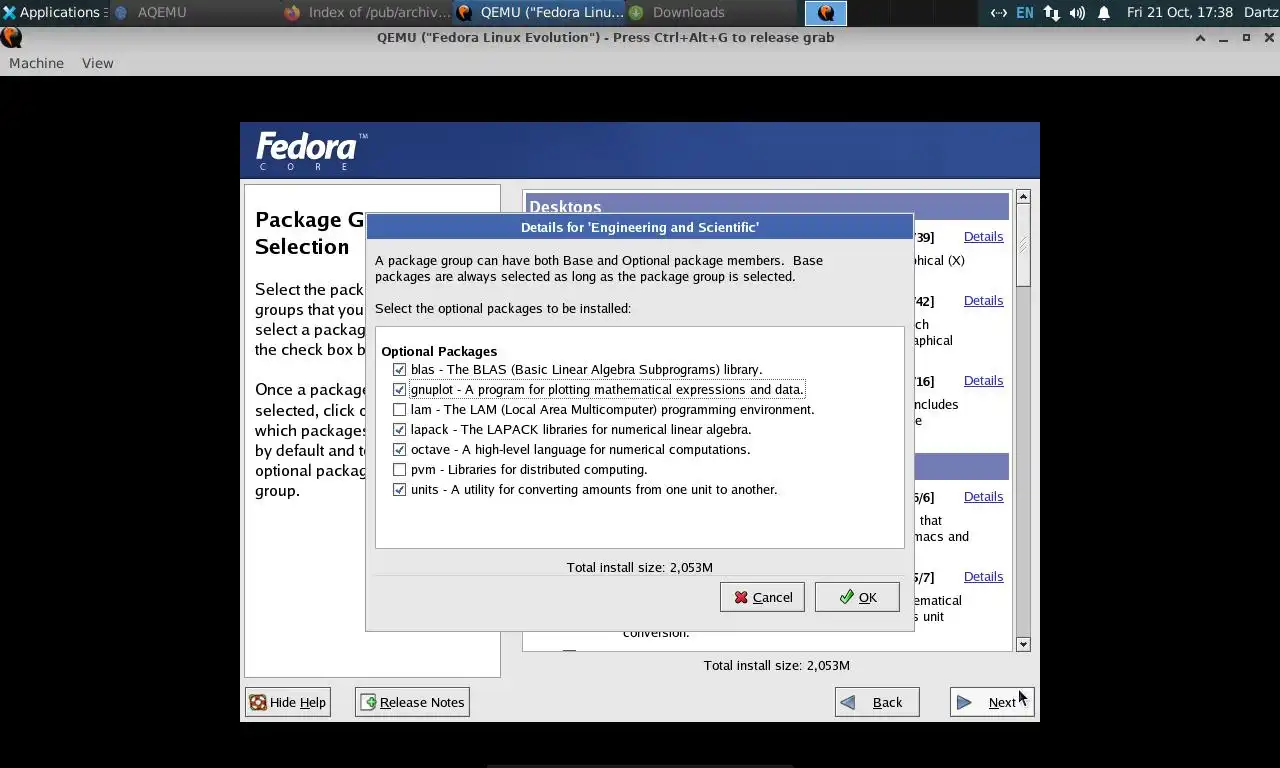1280x768 pixels.
Task: Enable the lam package checkbox
Action: 400,410
